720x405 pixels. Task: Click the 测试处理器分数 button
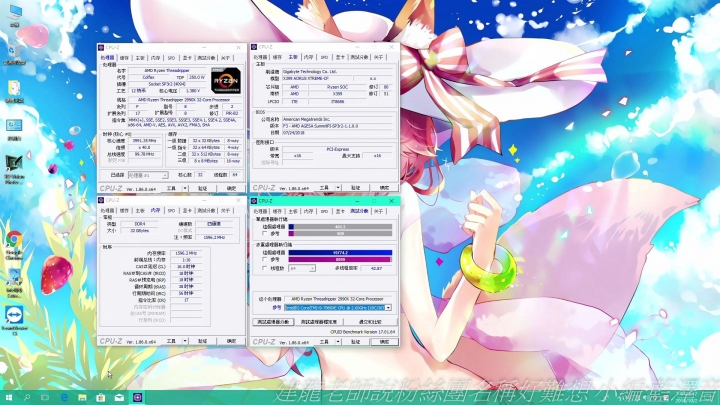point(273,322)
